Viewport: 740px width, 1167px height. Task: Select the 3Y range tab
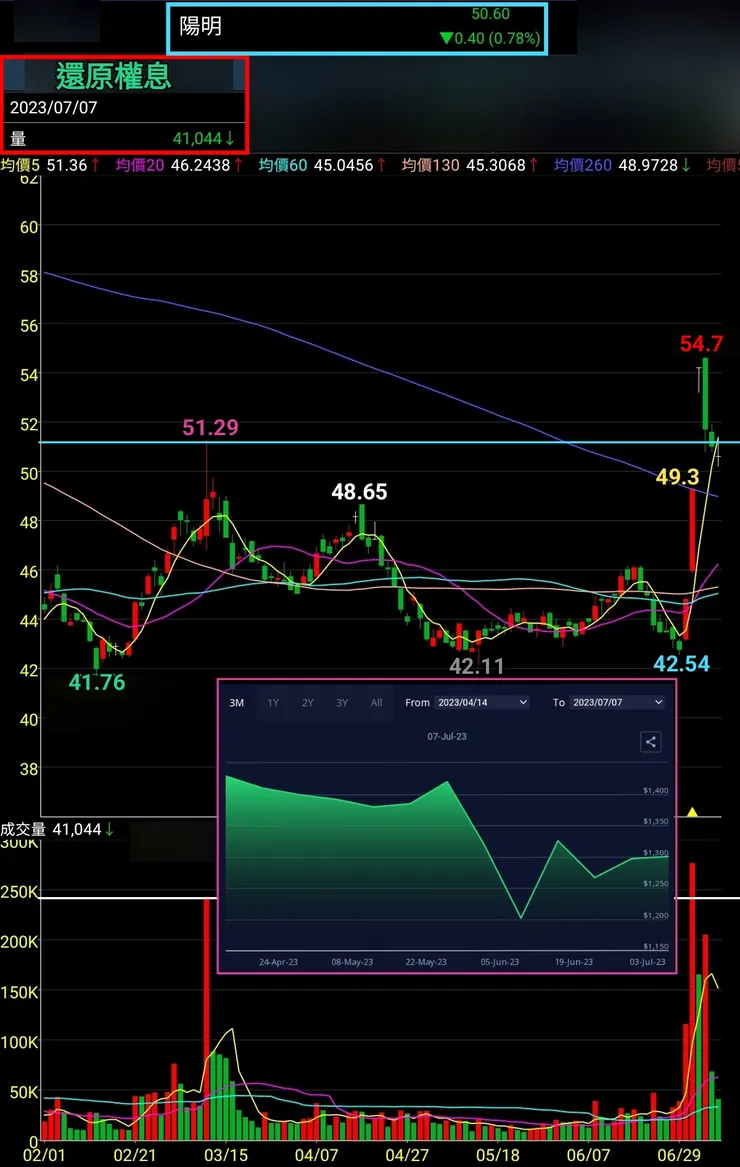[342, 703]
